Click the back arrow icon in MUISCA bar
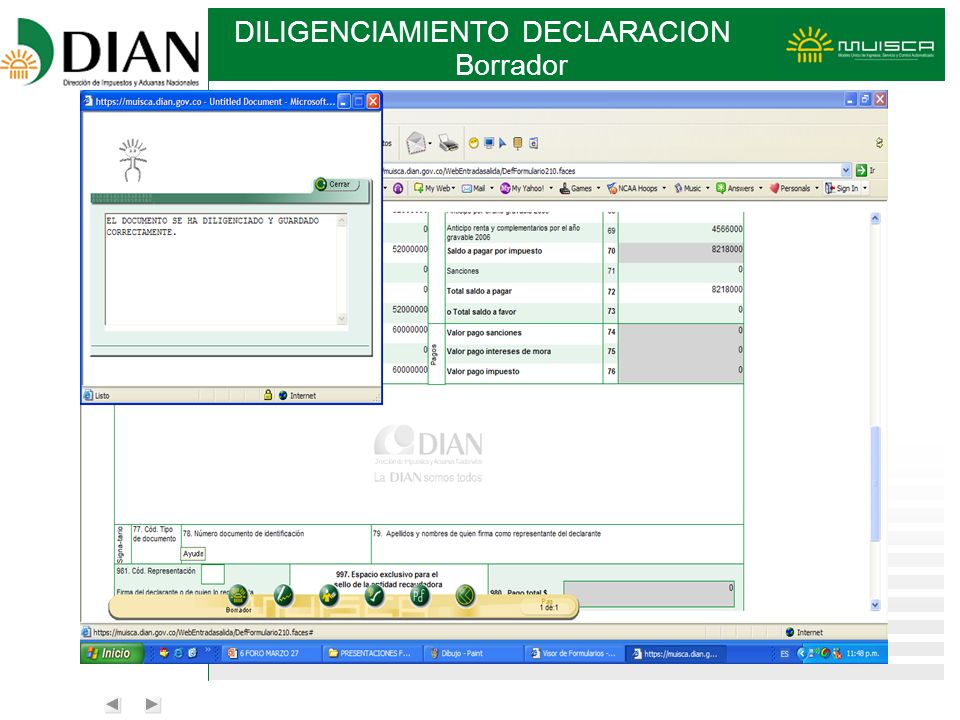Image resolution: width=960 pixels, height=720 pixels. pos(465,595)
